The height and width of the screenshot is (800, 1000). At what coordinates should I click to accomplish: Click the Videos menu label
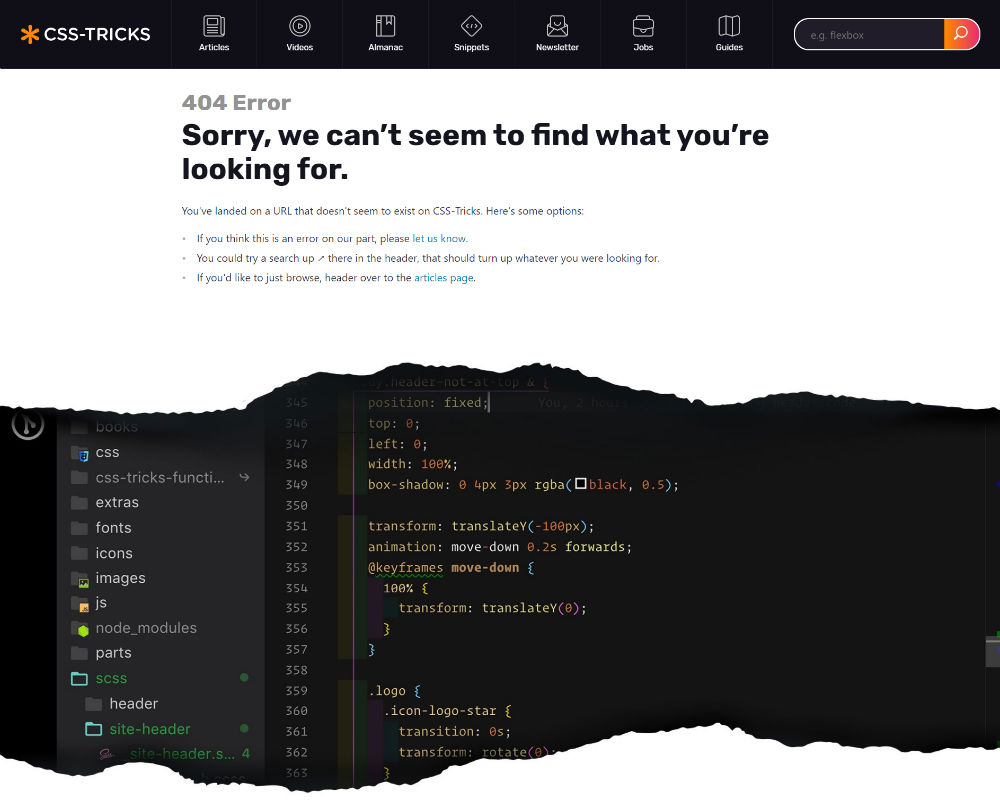300,47
